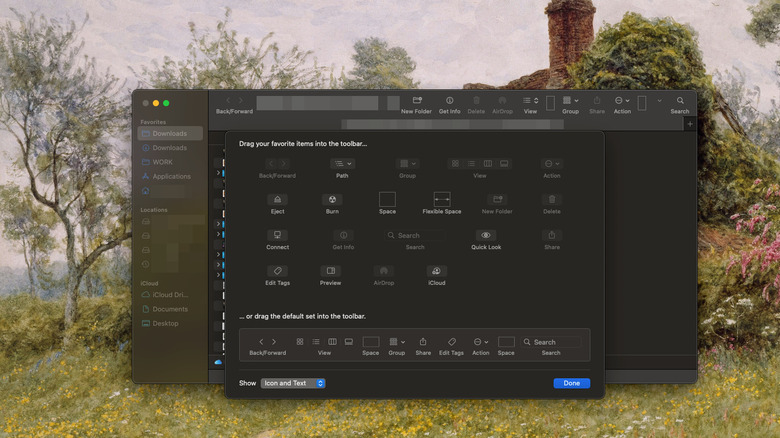Open the Show dropdown set to Icon and Text
The image size is (780, 438).
click(293, 383)
